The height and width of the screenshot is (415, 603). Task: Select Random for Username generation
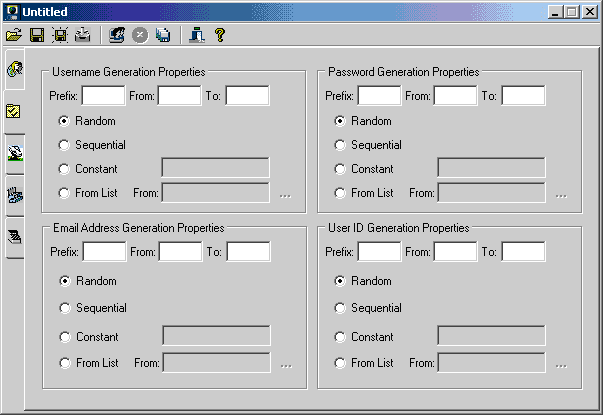point(87,121)
